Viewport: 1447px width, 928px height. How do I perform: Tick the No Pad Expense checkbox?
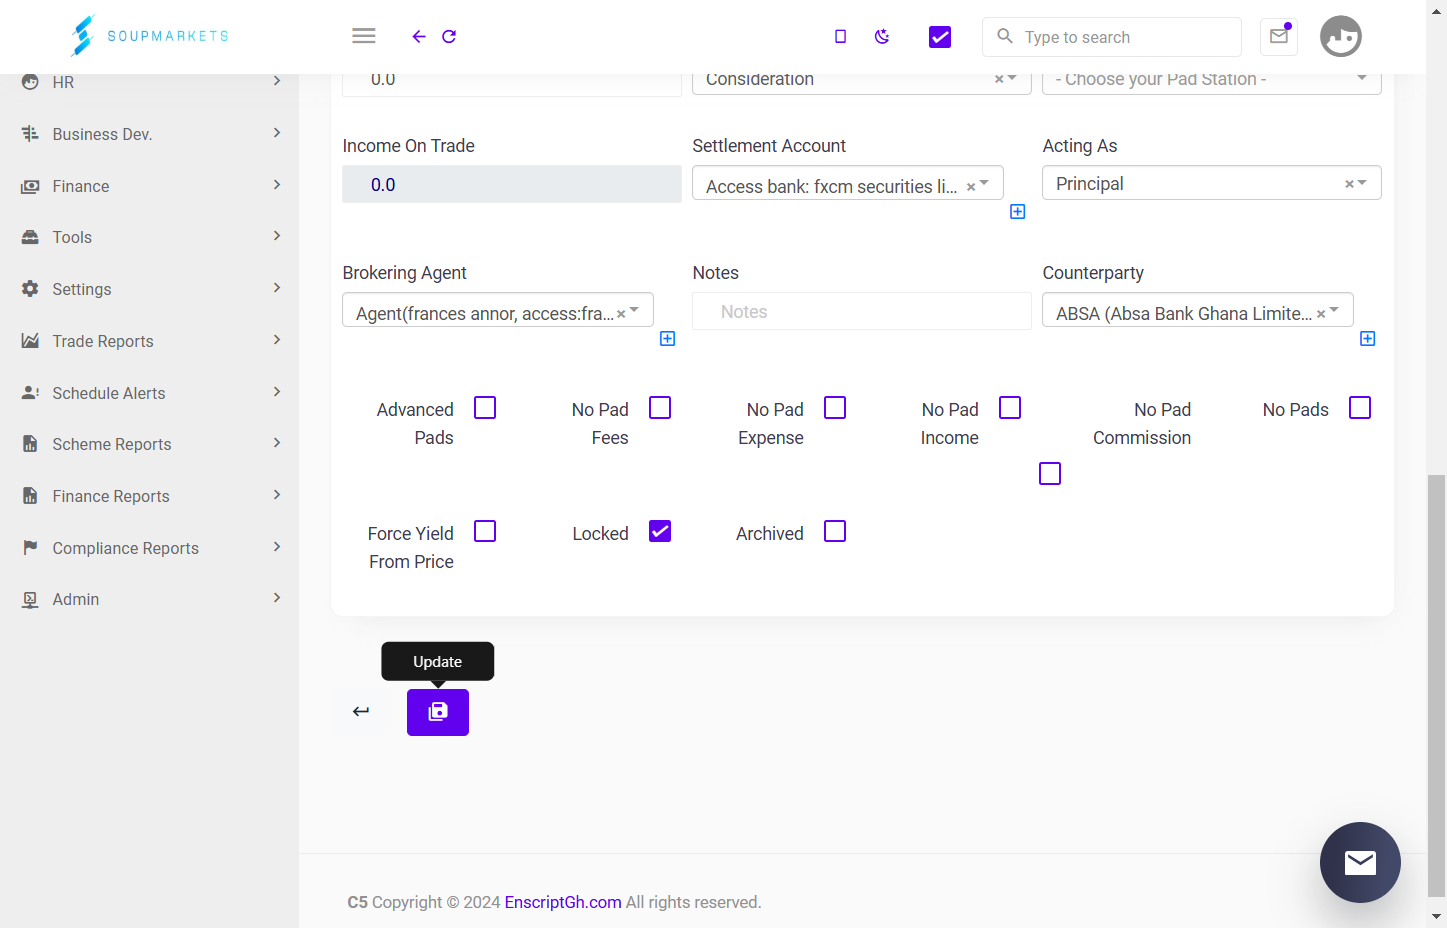835,408
